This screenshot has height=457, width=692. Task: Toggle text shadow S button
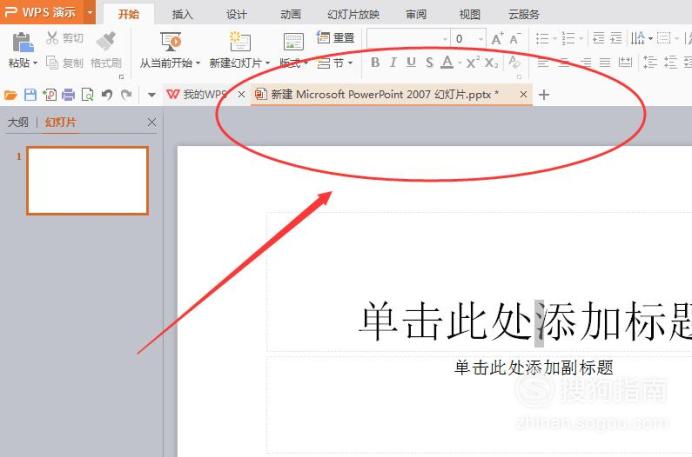(x=429, y=63)
